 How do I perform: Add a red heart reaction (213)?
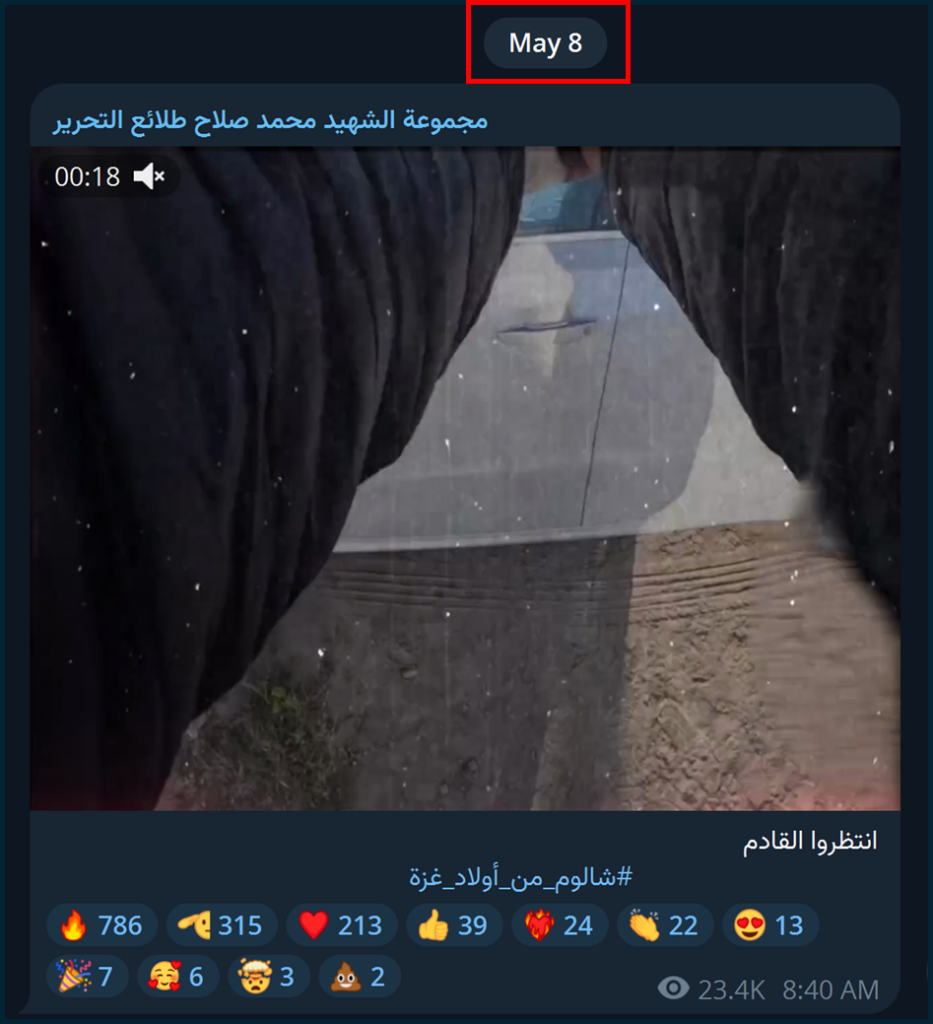pos(341,925)
